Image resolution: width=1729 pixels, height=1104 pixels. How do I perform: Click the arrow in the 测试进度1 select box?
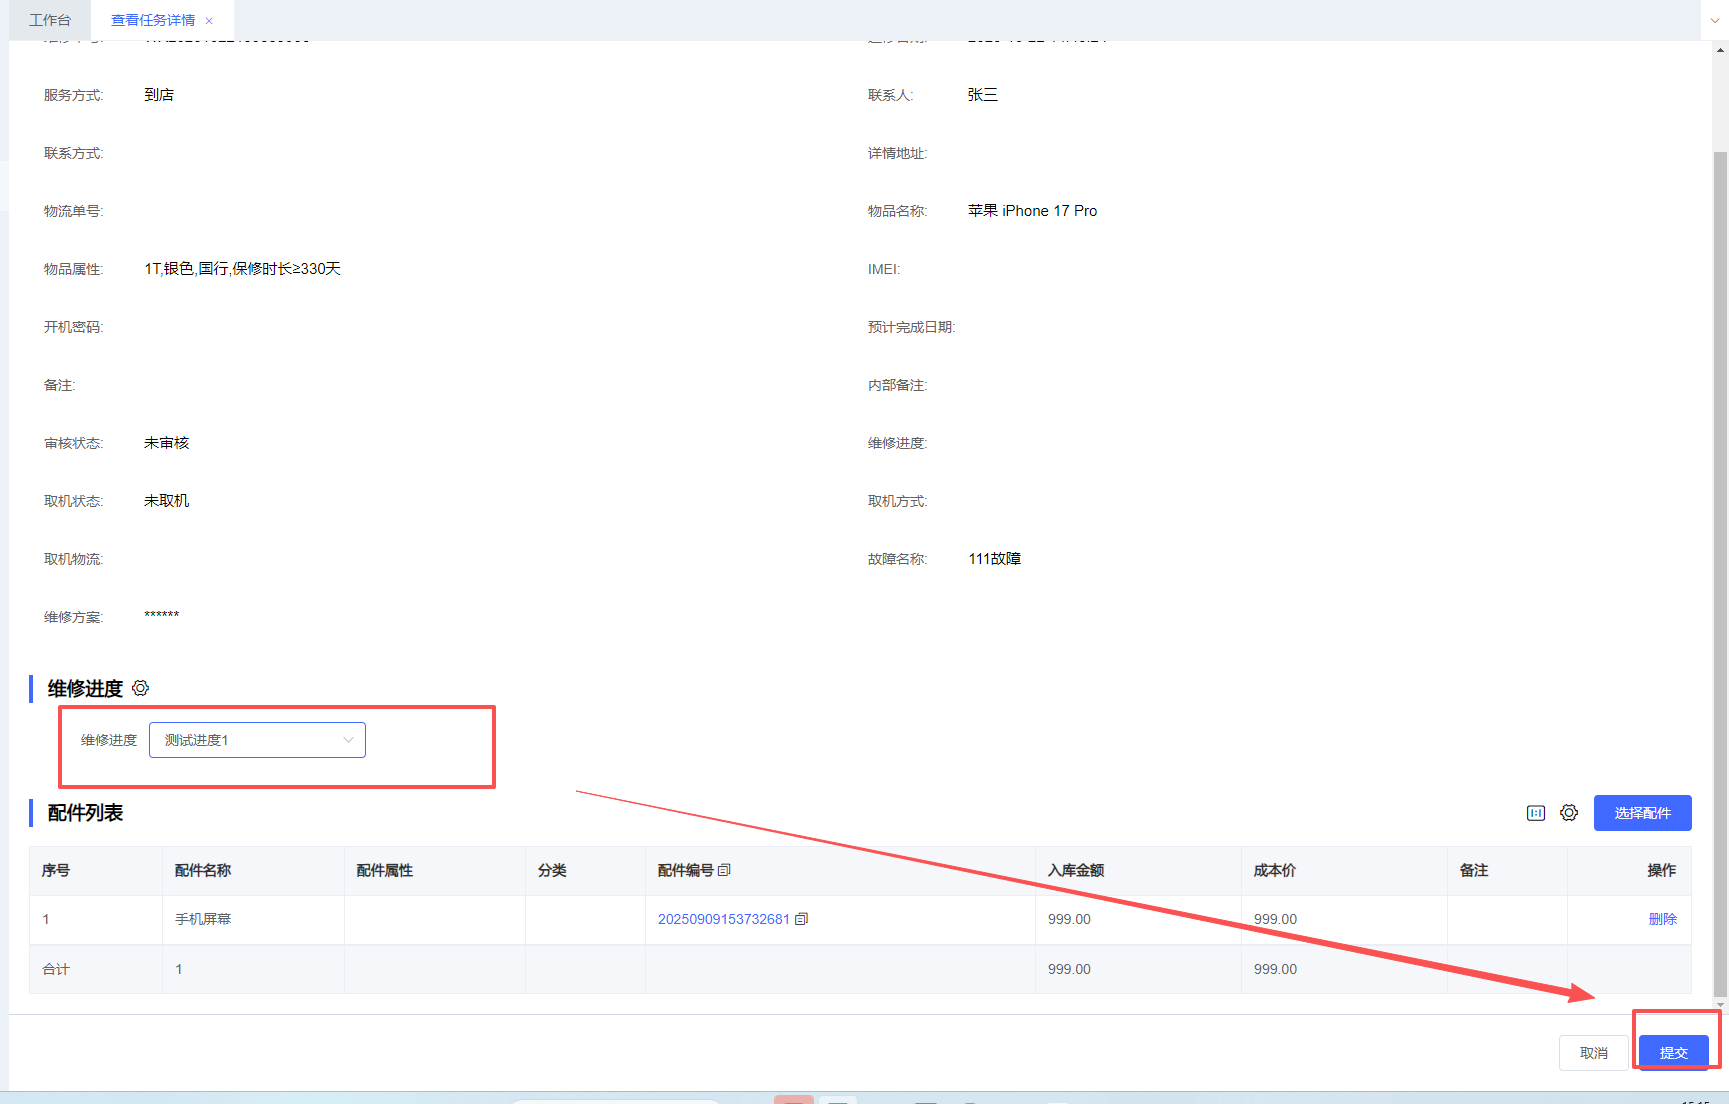coord(348,740)
